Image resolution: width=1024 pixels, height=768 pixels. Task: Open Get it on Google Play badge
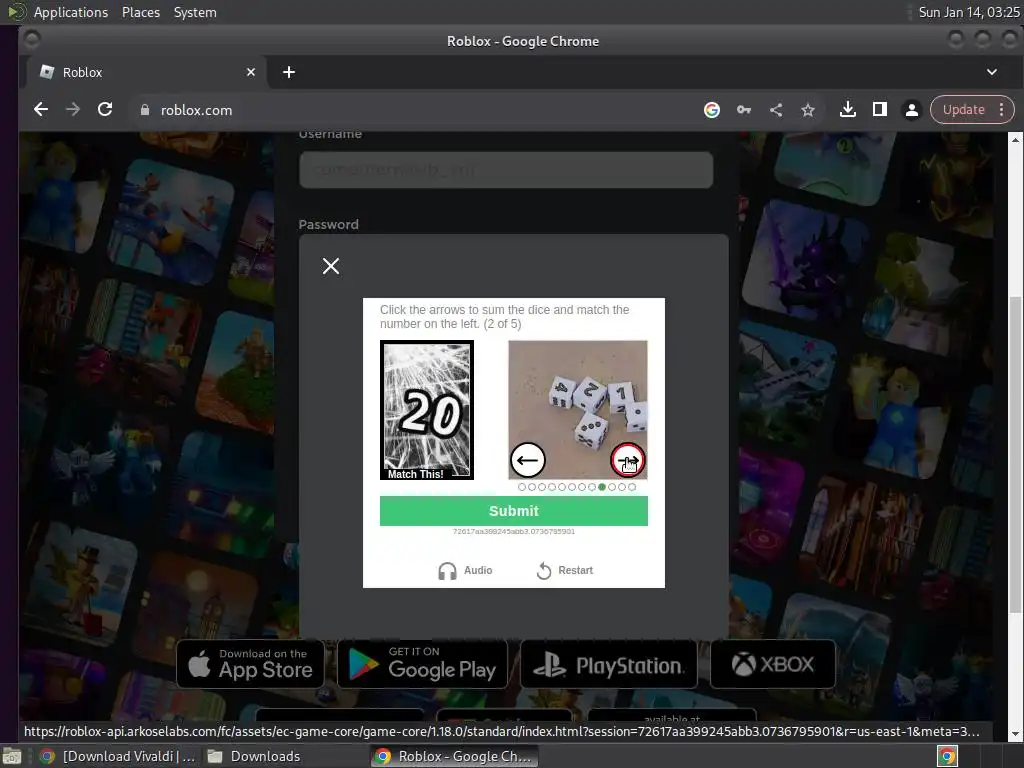(x=423, y=664)
